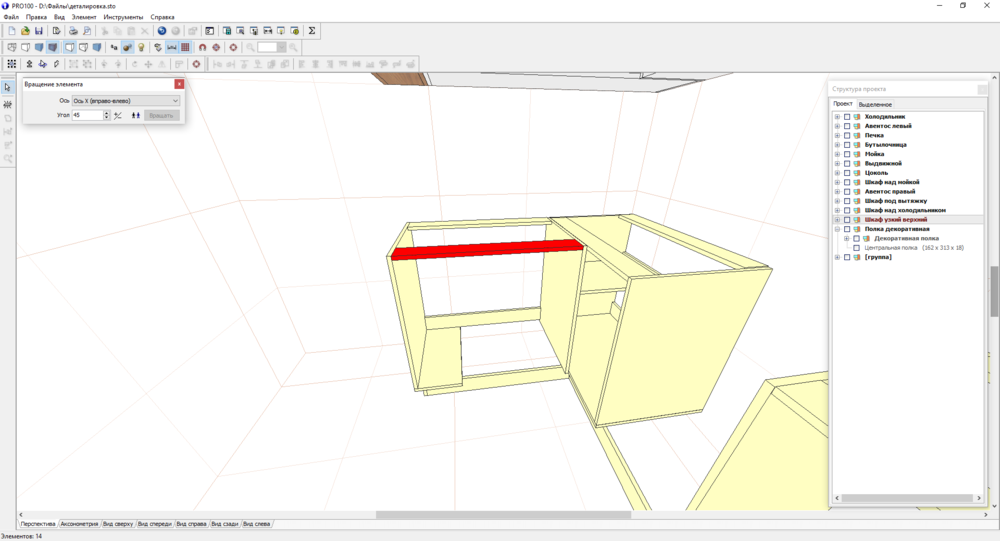Image resolution: width=1000 pixels, height=541 pixels.
Task: Click the labels 'a' icon in view toolbar
Action: [114, 47]
